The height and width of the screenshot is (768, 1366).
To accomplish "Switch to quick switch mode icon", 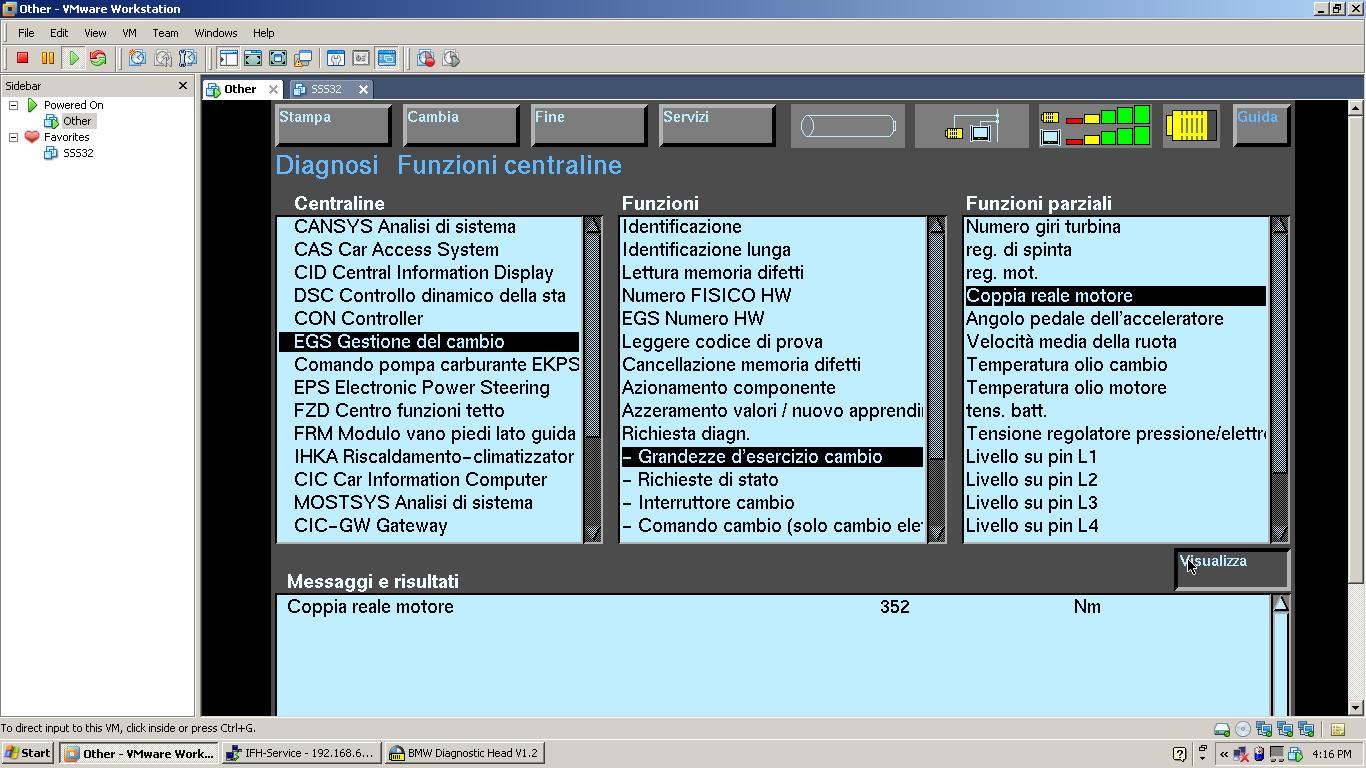I will 253,59.
